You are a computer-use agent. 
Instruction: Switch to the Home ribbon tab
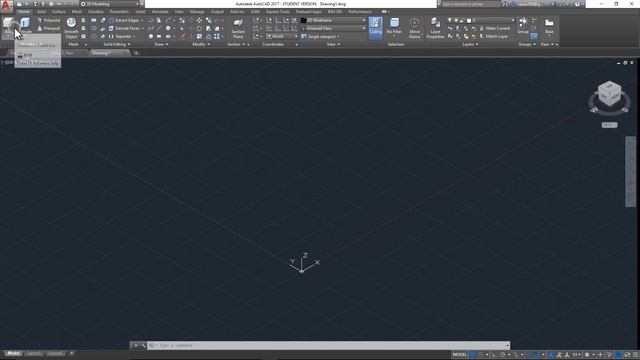point(24,12)
